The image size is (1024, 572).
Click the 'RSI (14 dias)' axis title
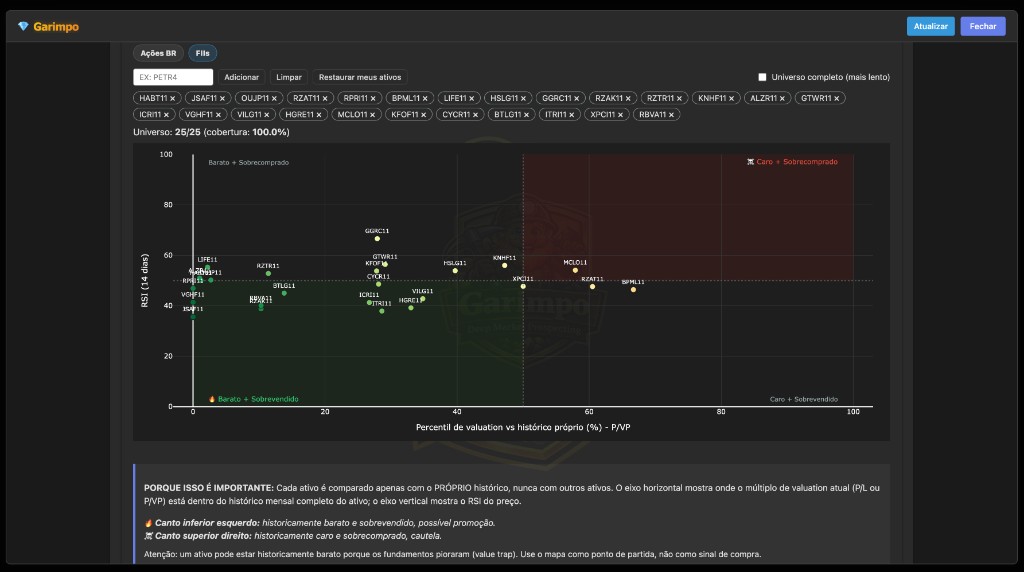[x=144, y=281]
